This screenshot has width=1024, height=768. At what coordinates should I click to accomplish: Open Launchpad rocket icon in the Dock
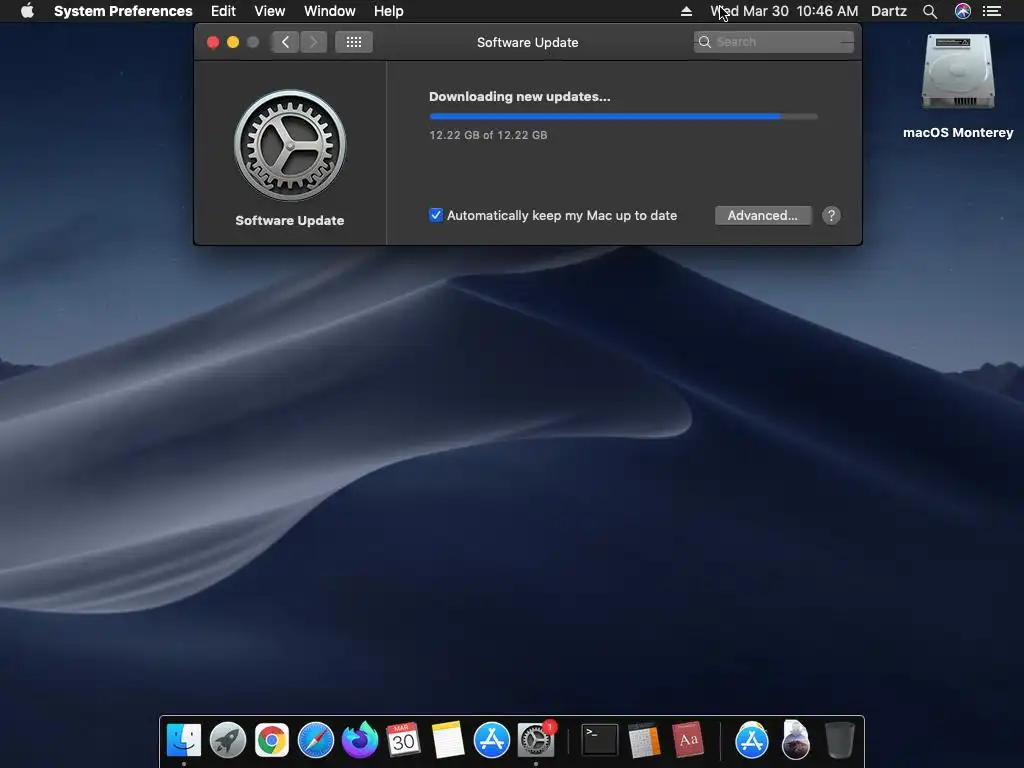coord(228,740)
